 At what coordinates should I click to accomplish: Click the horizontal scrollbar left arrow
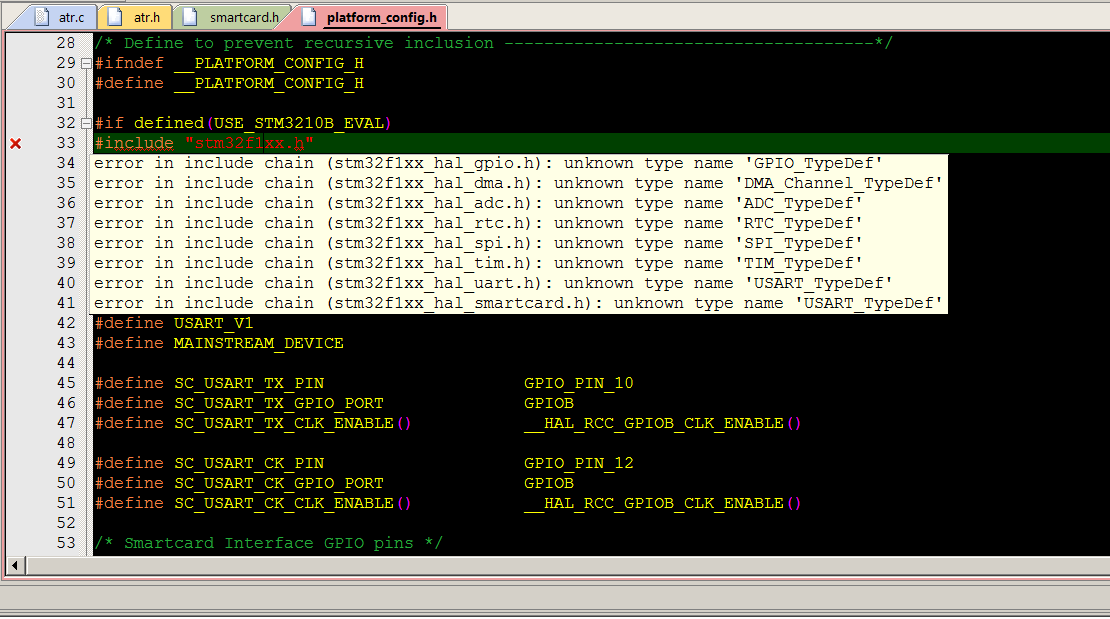click(x=15, y=566)
